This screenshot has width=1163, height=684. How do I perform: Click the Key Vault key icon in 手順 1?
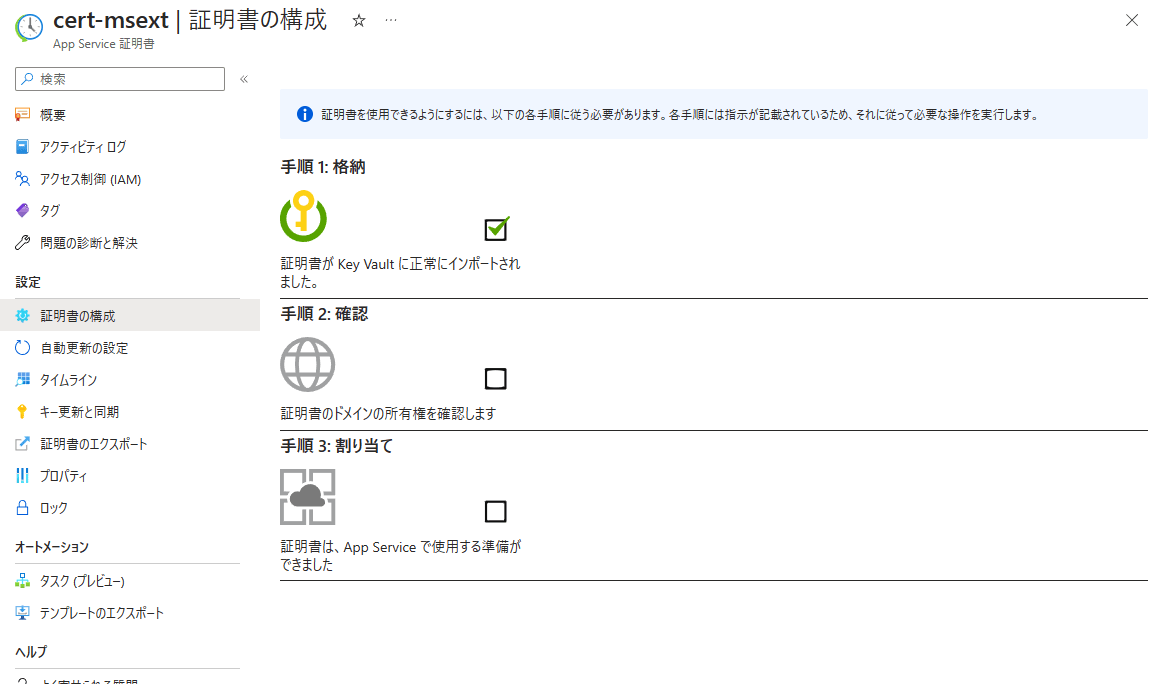point(303,216)
